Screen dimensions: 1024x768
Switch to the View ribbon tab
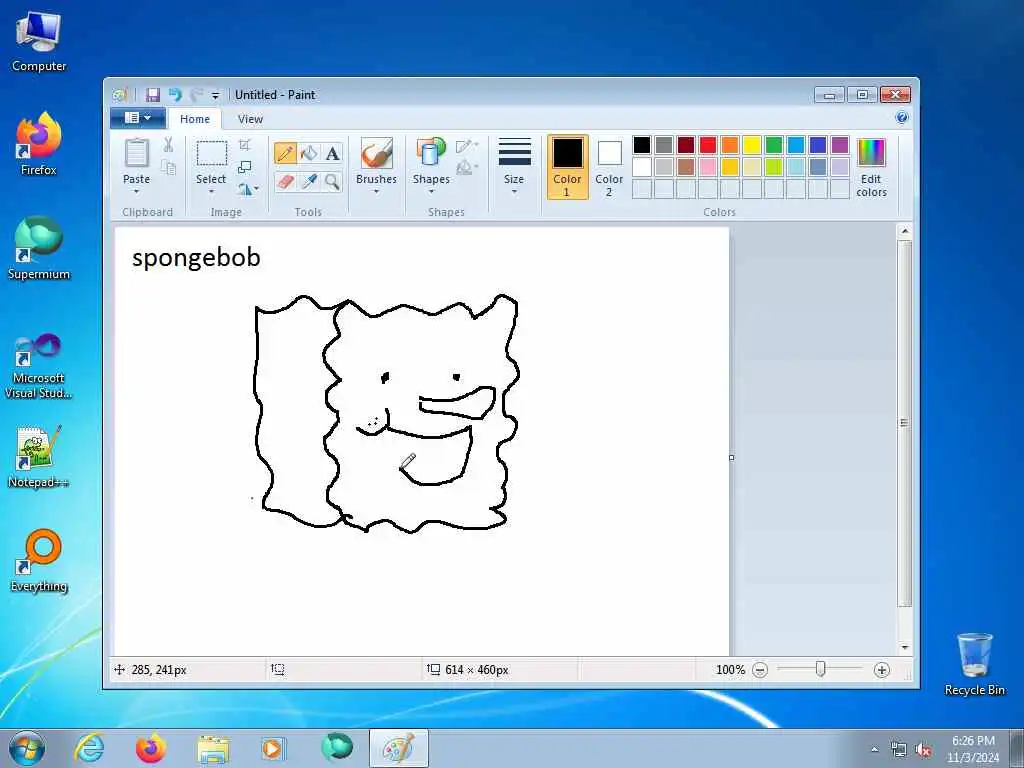[250, 119]
